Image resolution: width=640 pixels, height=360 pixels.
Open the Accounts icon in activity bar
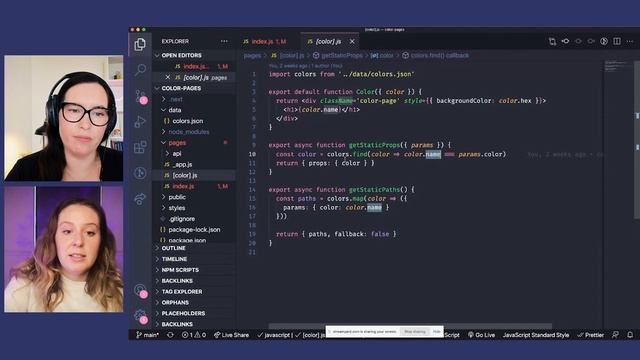141,291
